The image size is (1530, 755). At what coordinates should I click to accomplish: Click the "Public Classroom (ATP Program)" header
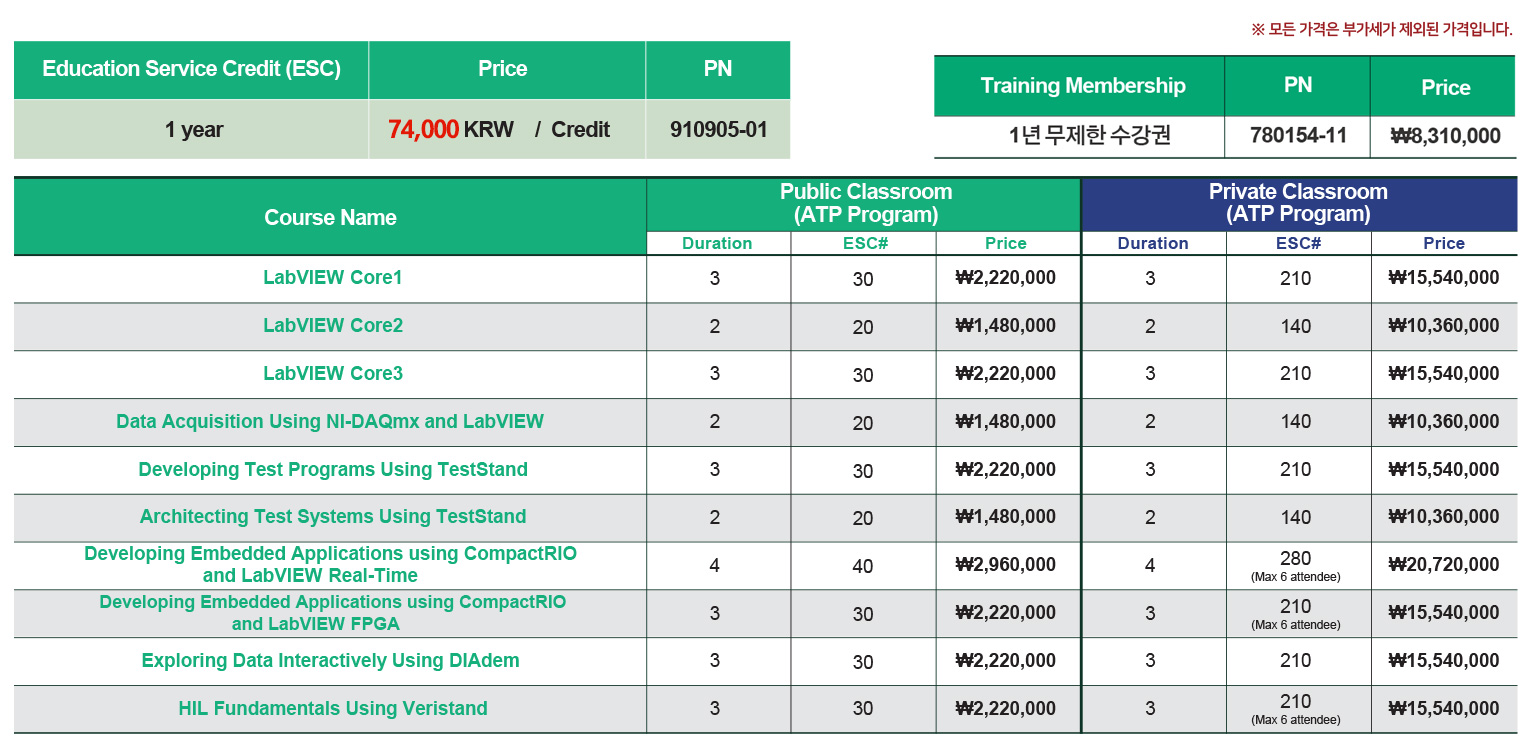(866, 203)
